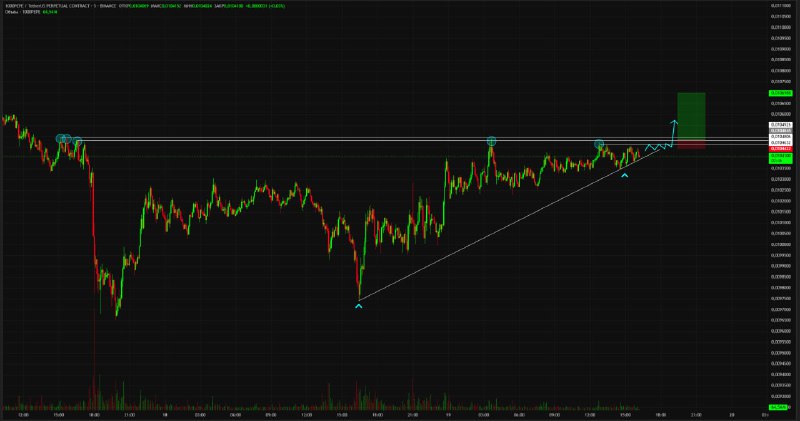Click the date label 18 on the time axis

coord(164,415)
